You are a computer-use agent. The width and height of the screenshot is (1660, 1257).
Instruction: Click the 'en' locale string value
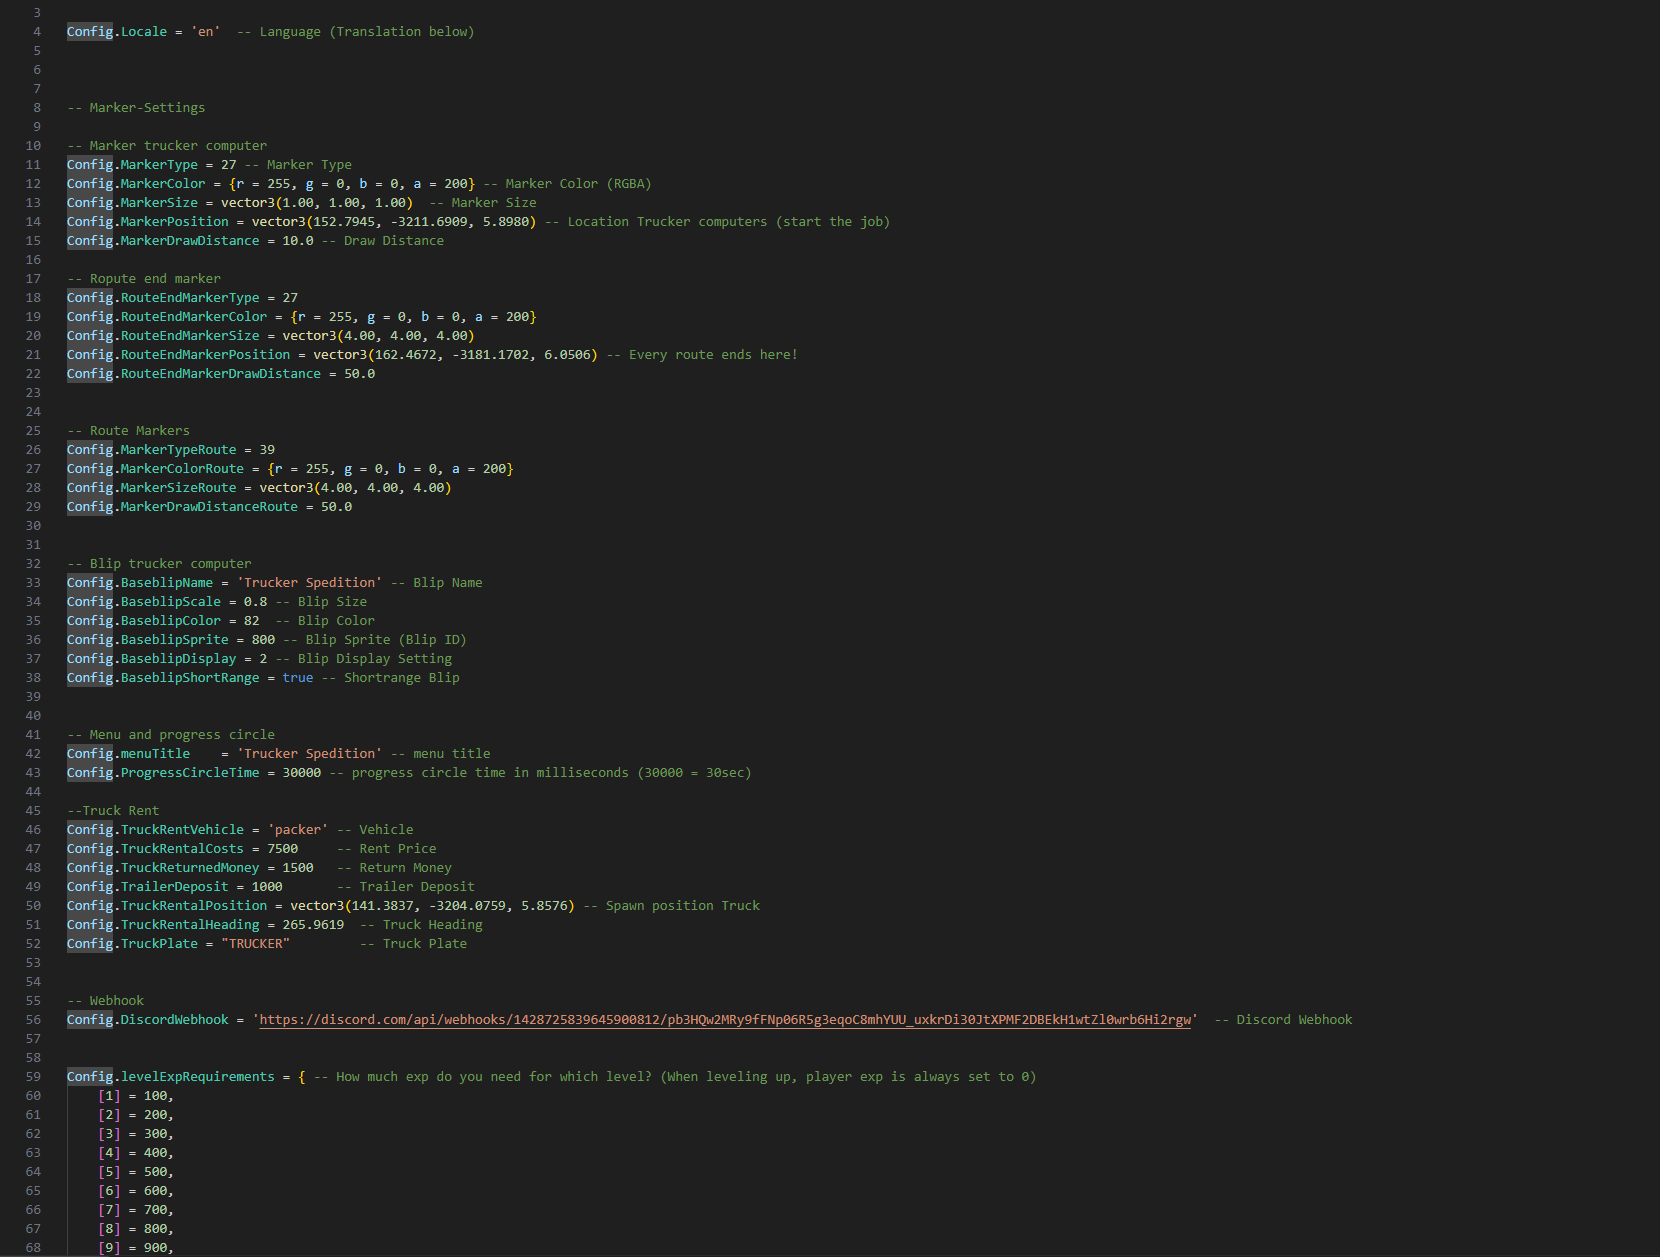206,32
